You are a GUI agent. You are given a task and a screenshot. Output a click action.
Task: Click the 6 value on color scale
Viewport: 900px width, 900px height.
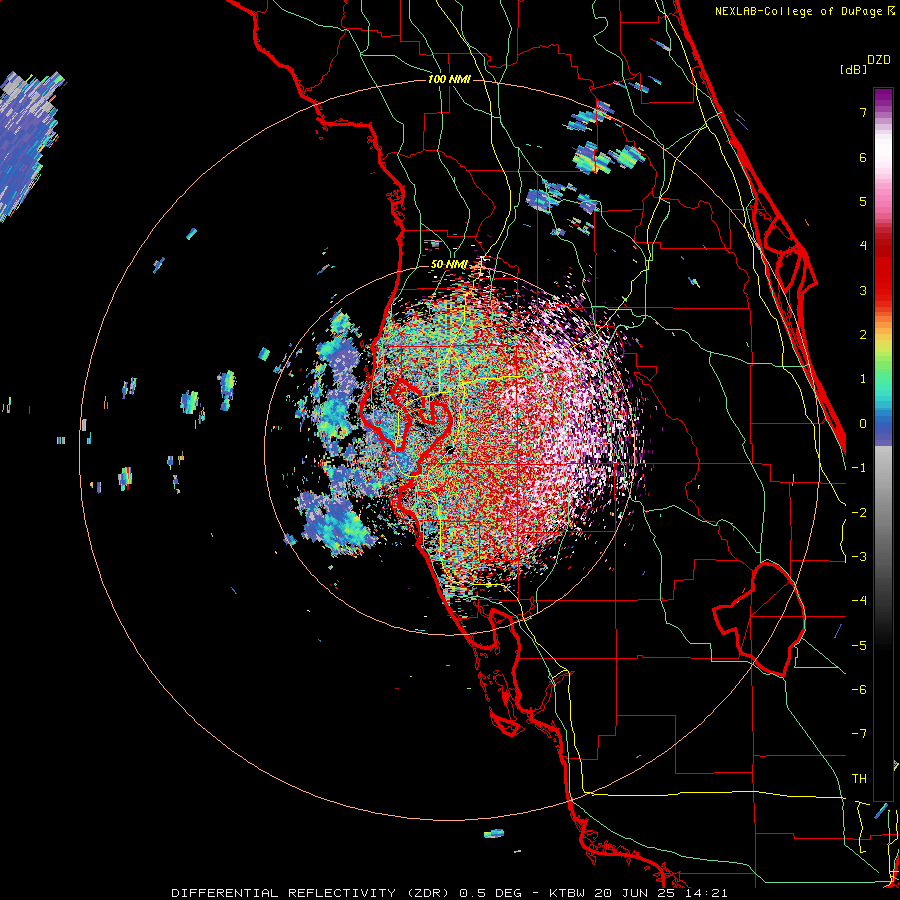click(x=863, y=157)
